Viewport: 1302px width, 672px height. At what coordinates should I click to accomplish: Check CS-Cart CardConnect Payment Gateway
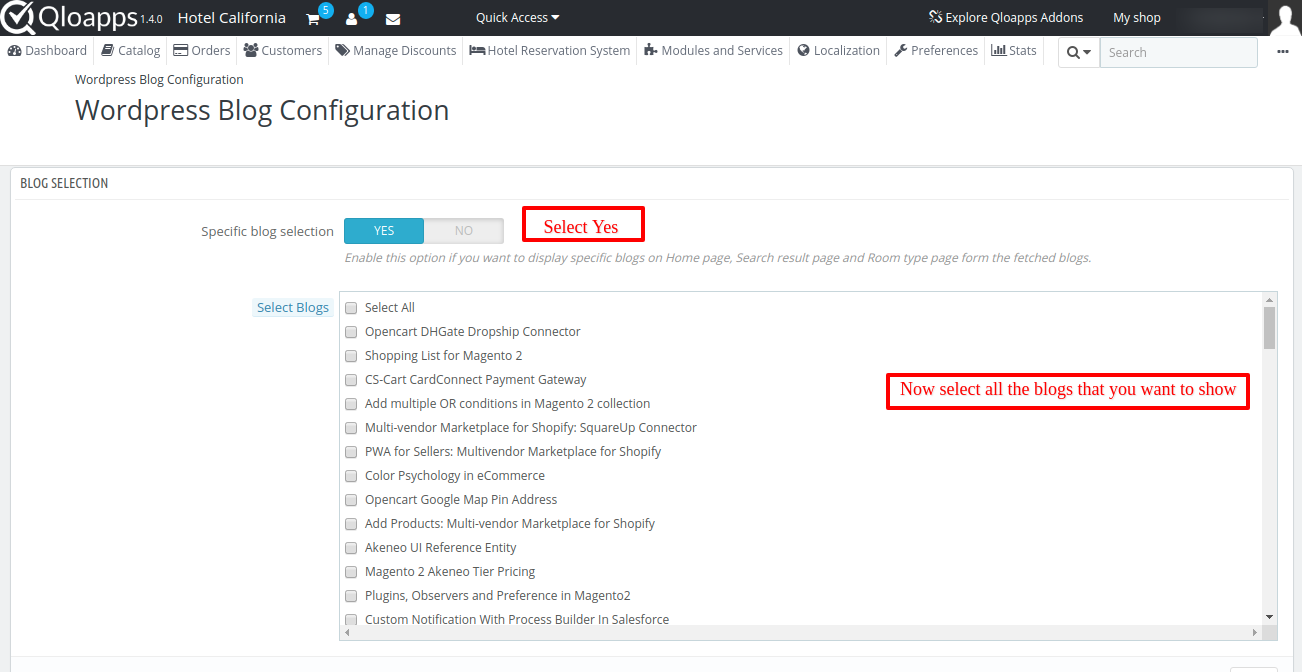pyautogui.click(x=351, y=380)
